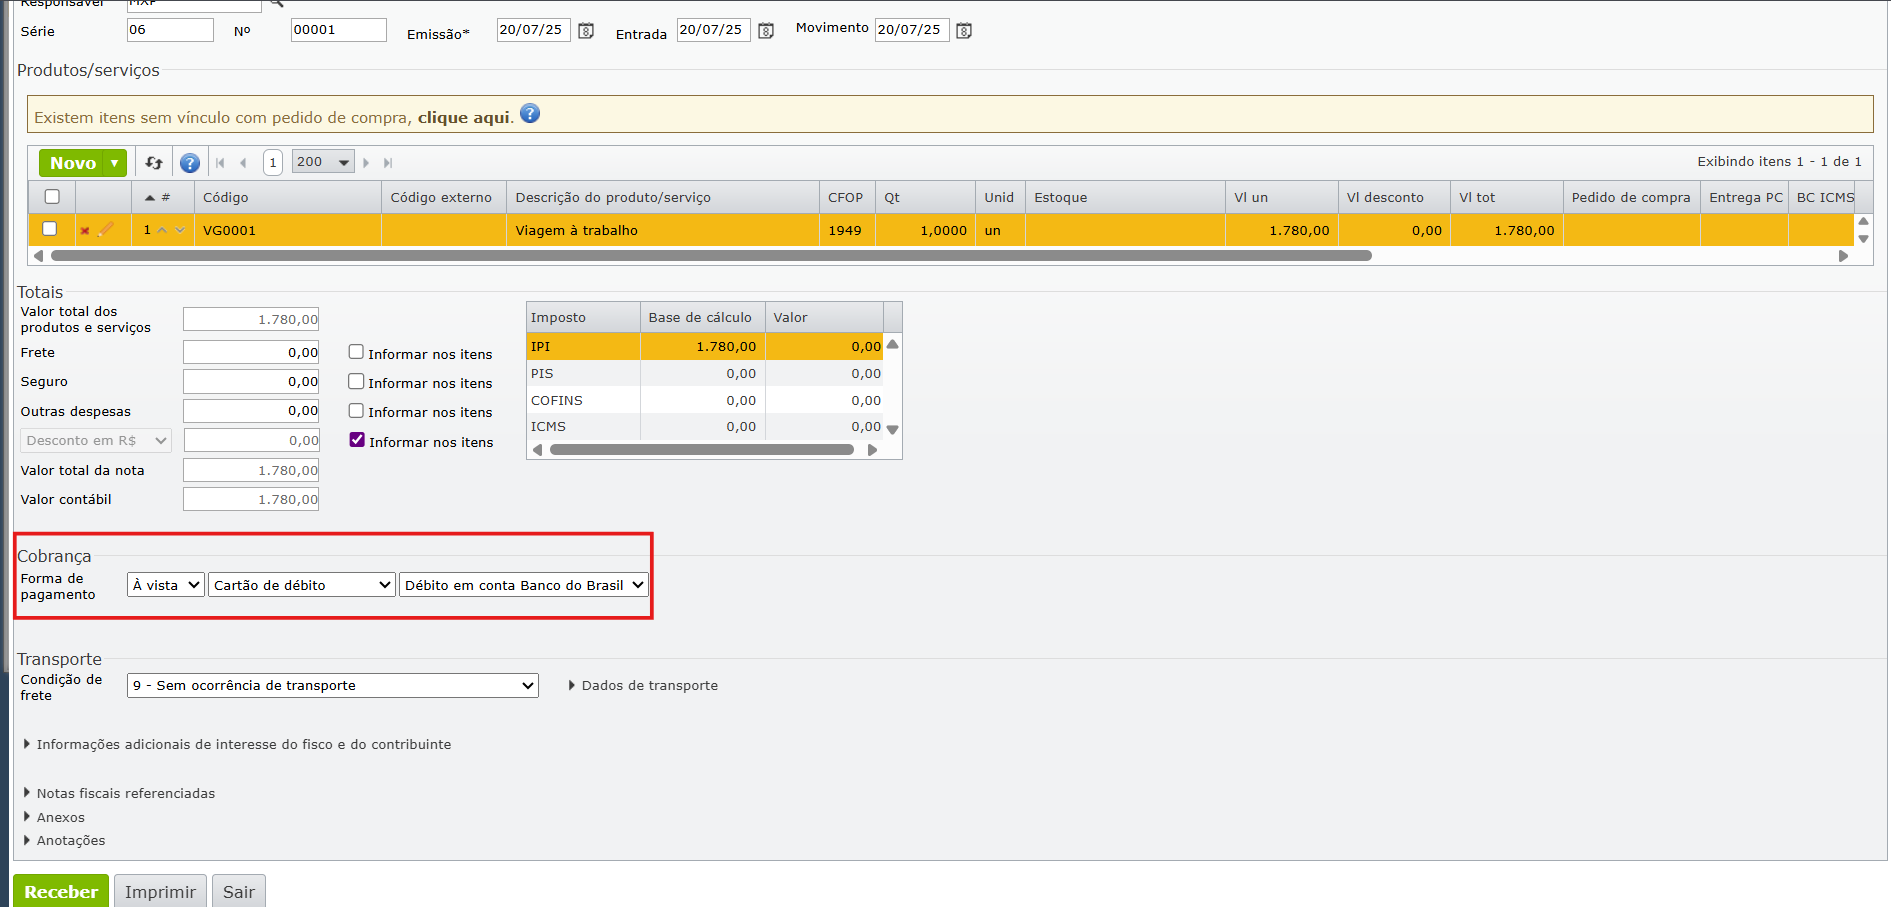Enable 'Informar nos itens' for Frete

click(356, 352)
